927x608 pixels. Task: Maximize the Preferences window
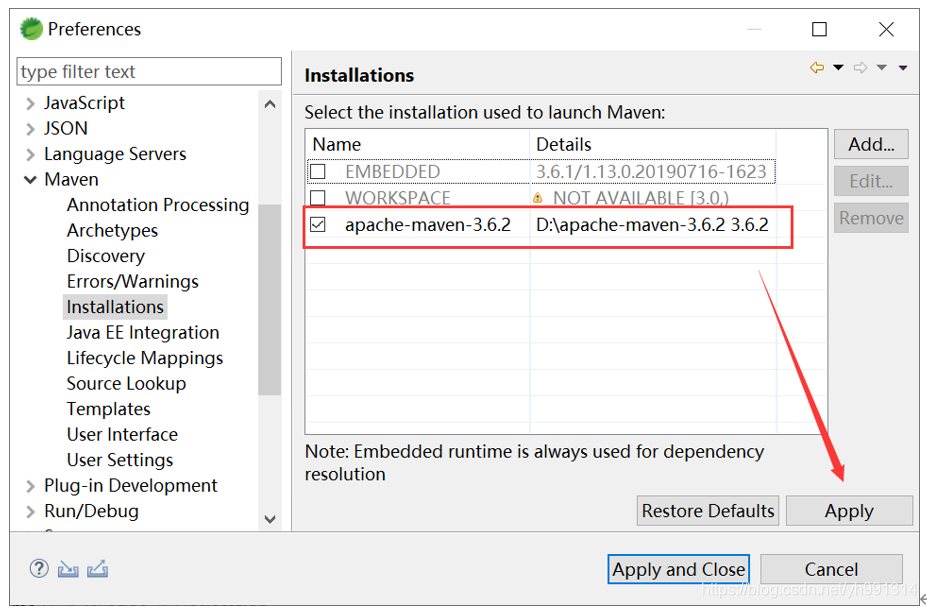819,29
